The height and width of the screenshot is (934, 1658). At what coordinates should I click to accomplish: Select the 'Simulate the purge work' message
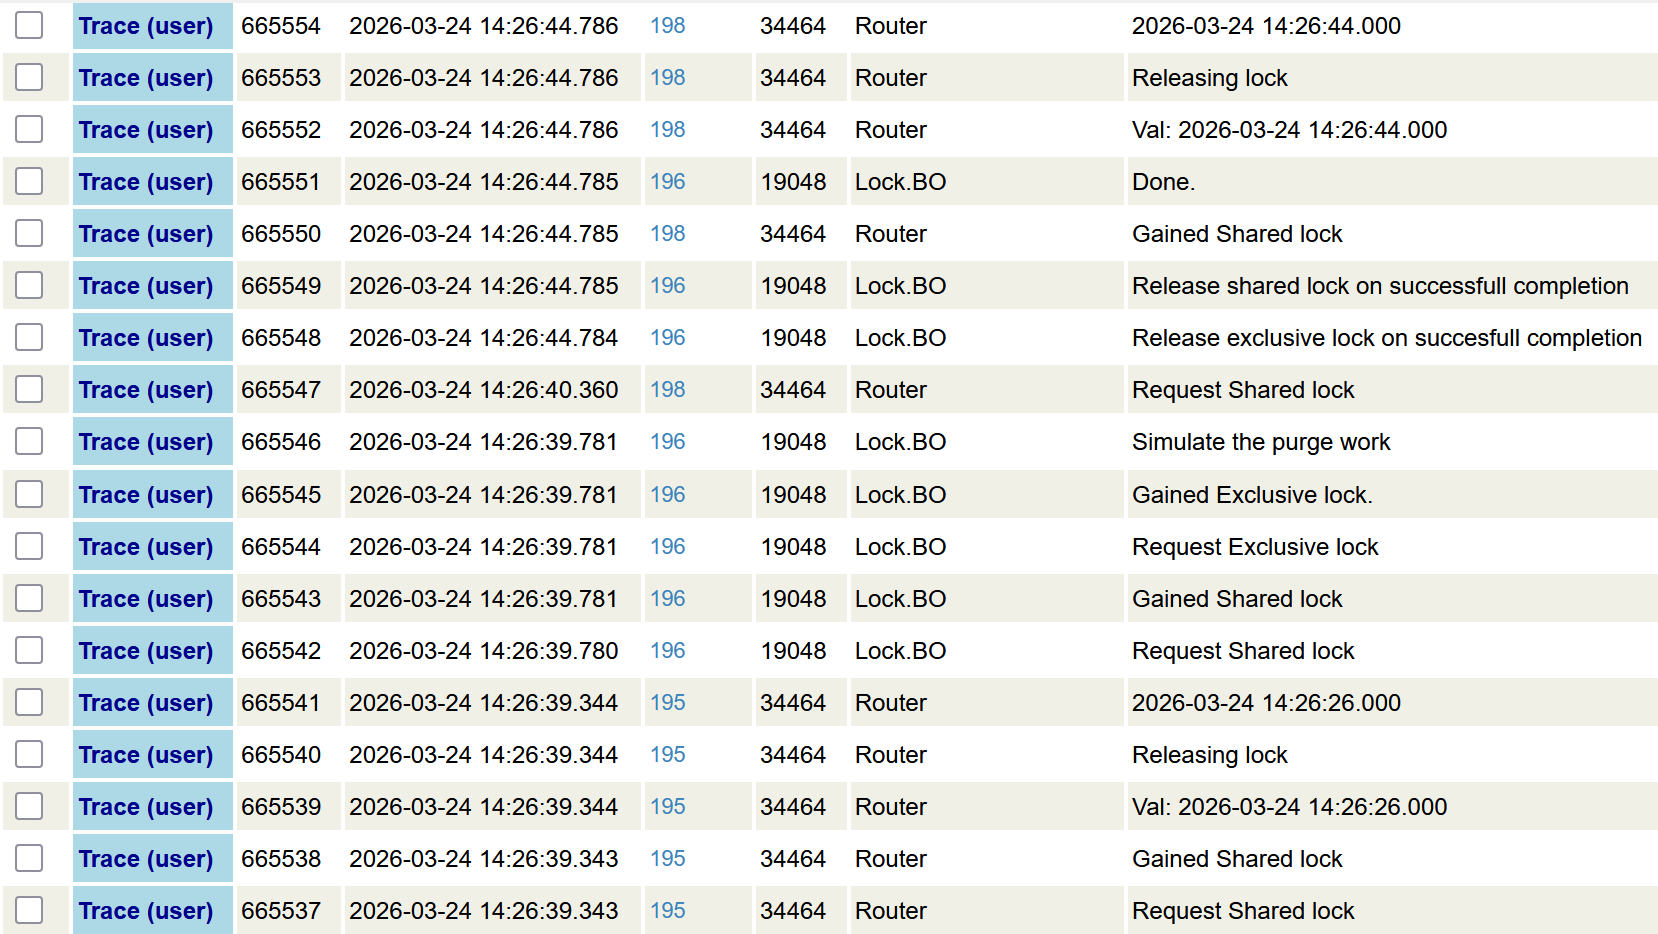(x=1260, y=442)
